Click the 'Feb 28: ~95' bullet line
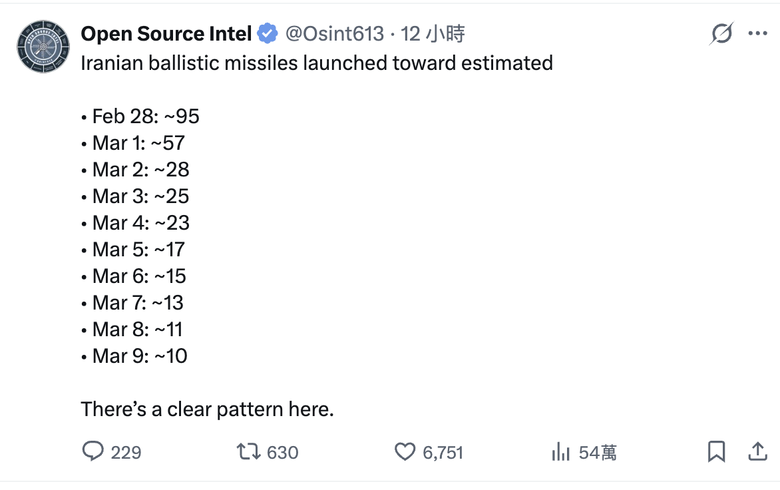 [x=140, y=116]
